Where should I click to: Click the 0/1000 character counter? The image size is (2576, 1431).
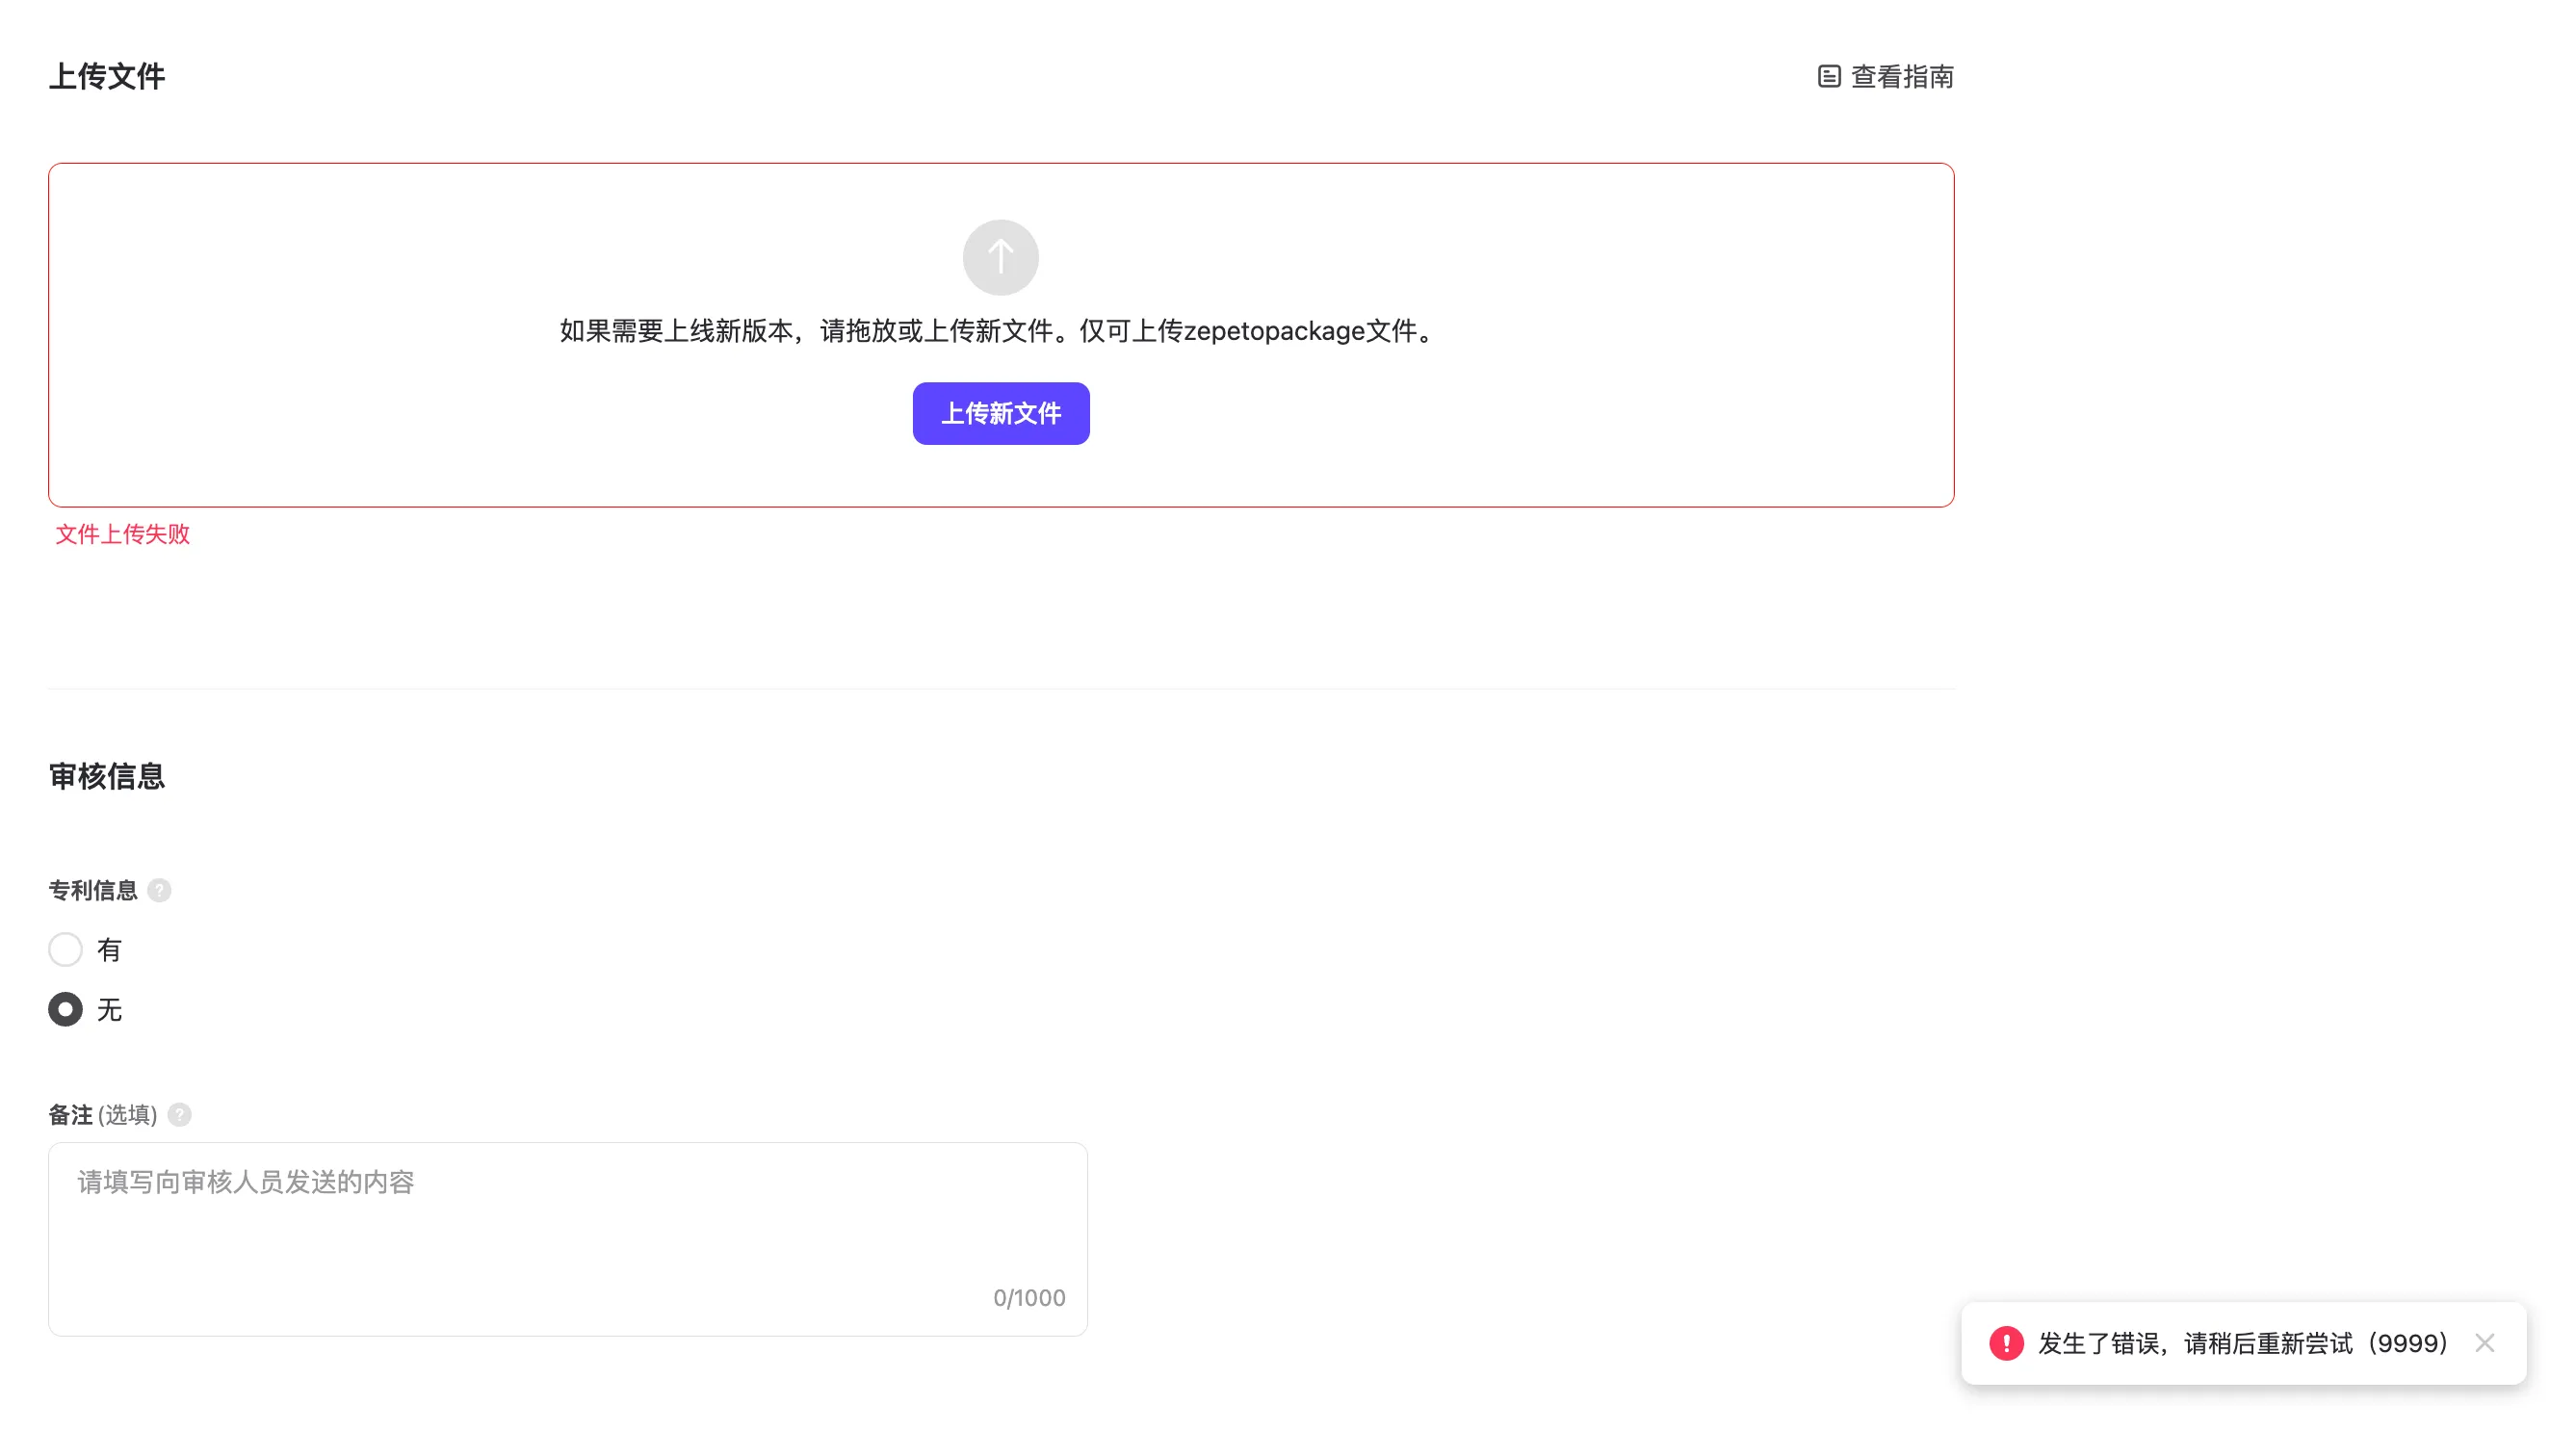click(1029, 1298)
